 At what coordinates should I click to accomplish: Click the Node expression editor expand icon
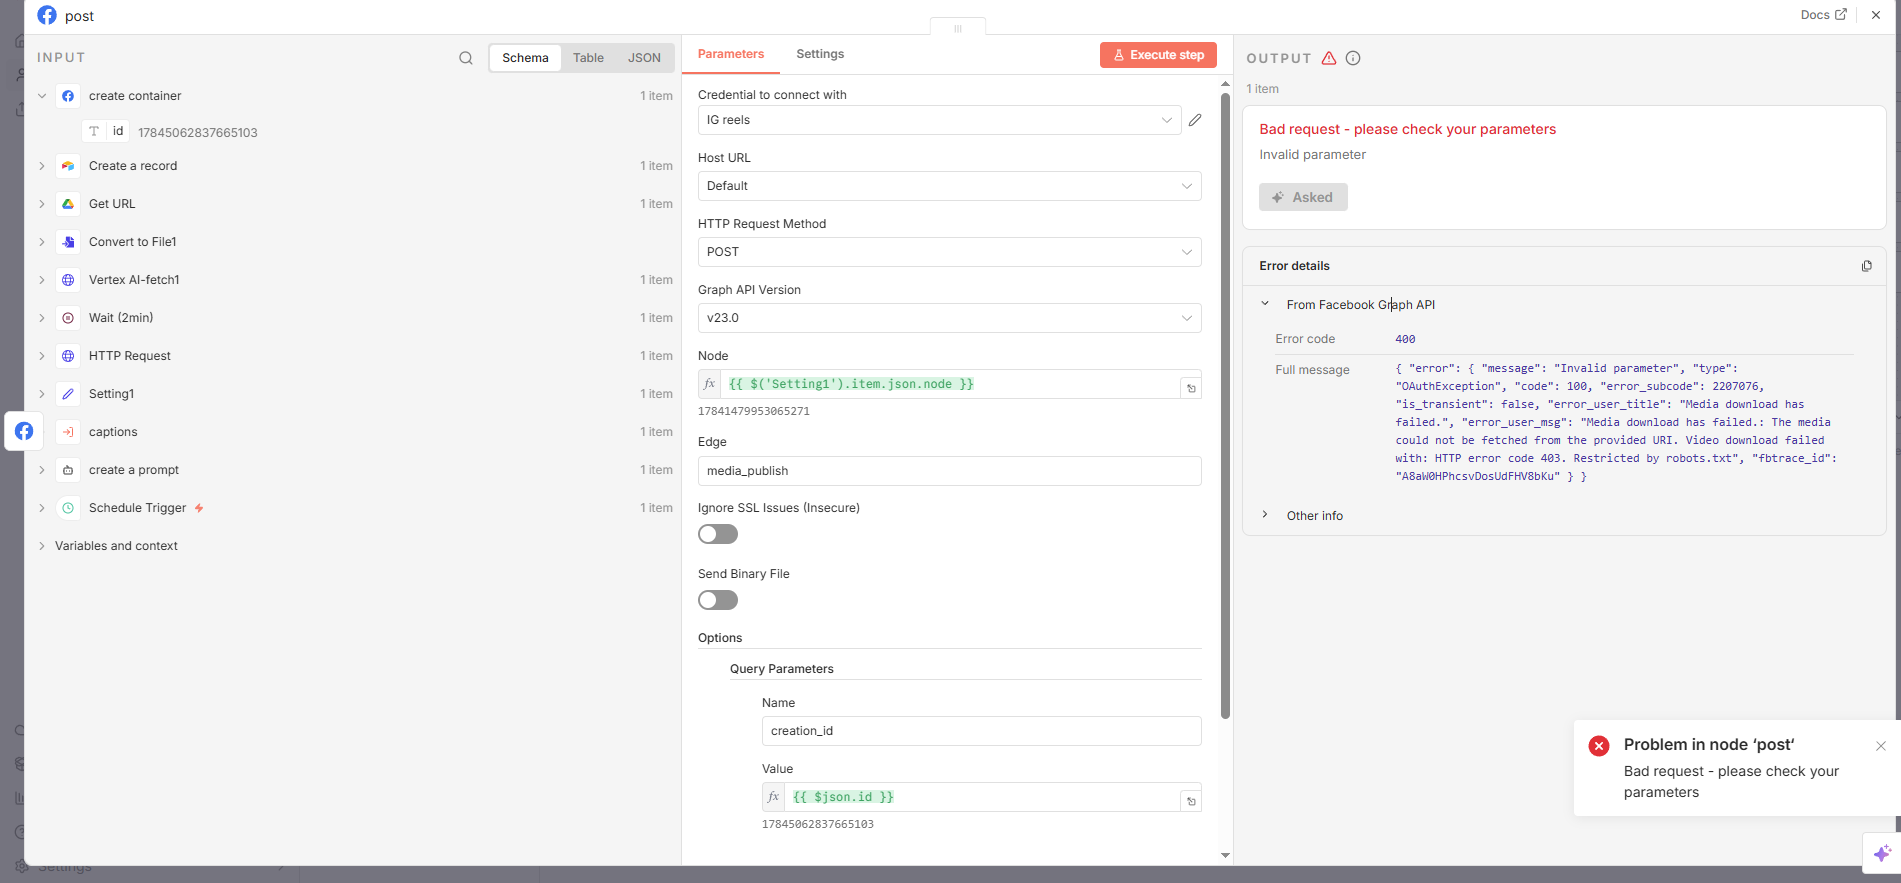tap(1191, 388)
